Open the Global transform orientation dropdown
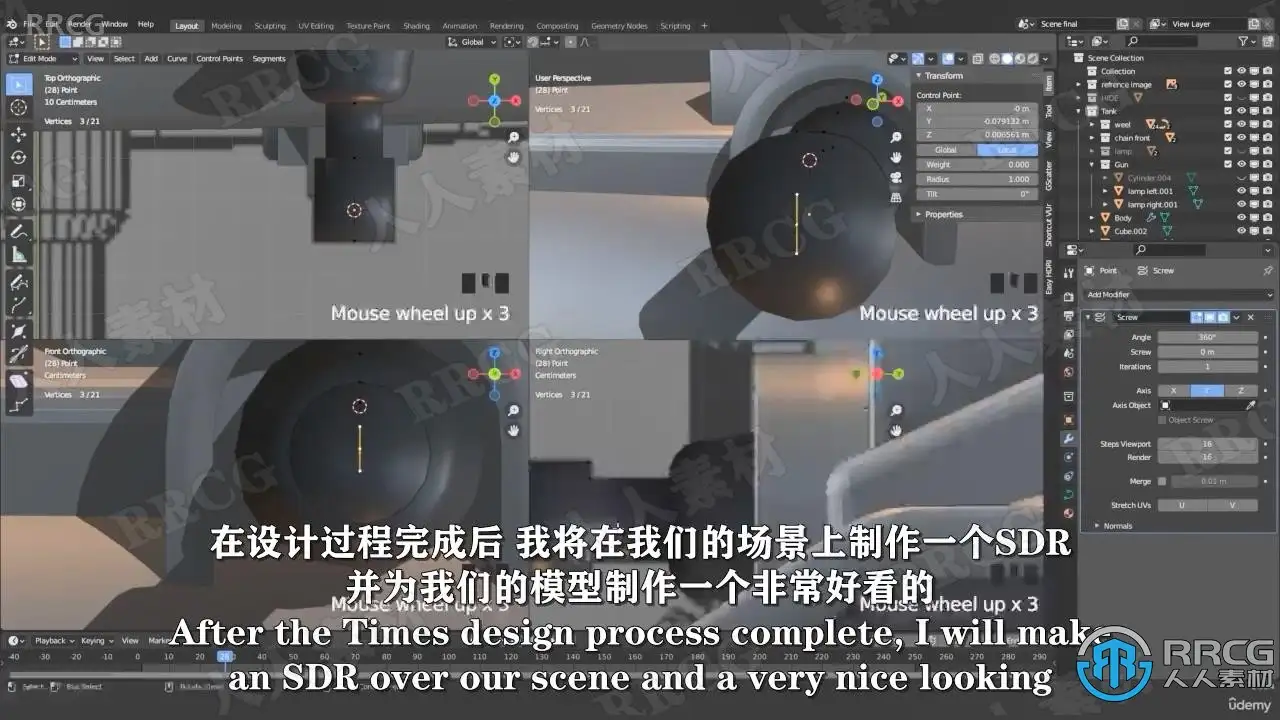1280x720 pixels. tap(472, 42)
